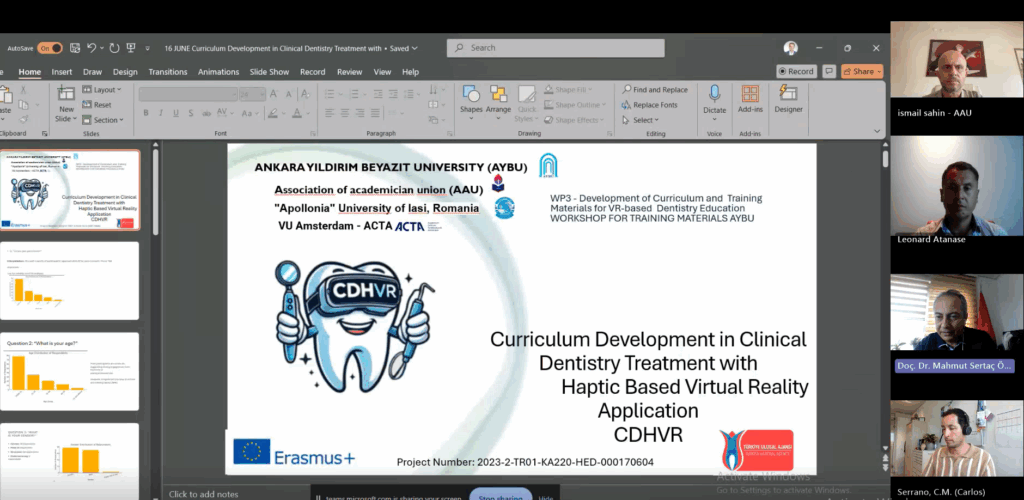Open the Shape Effects dropdown

pyautogui.click(x=575, y=120)
